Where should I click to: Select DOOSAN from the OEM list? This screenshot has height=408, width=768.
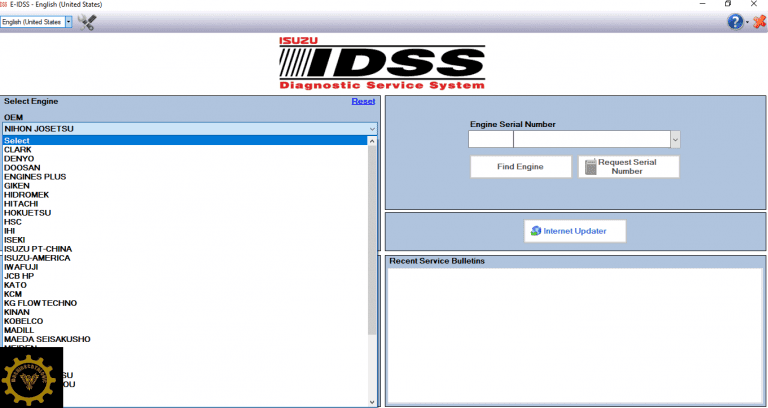185,168
